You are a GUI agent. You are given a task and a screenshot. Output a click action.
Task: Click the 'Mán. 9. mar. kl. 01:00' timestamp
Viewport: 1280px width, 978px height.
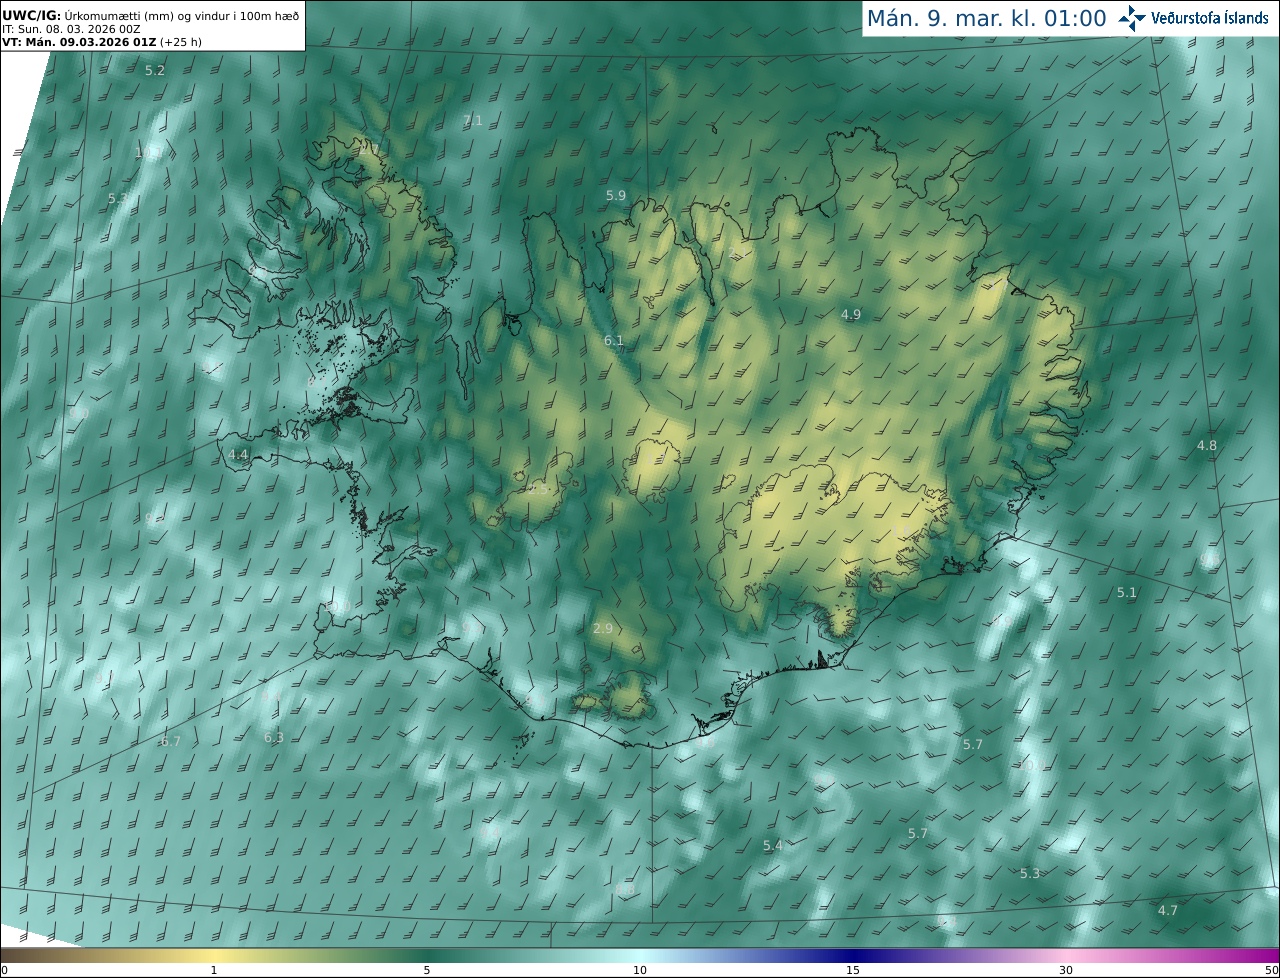point(986,18)
